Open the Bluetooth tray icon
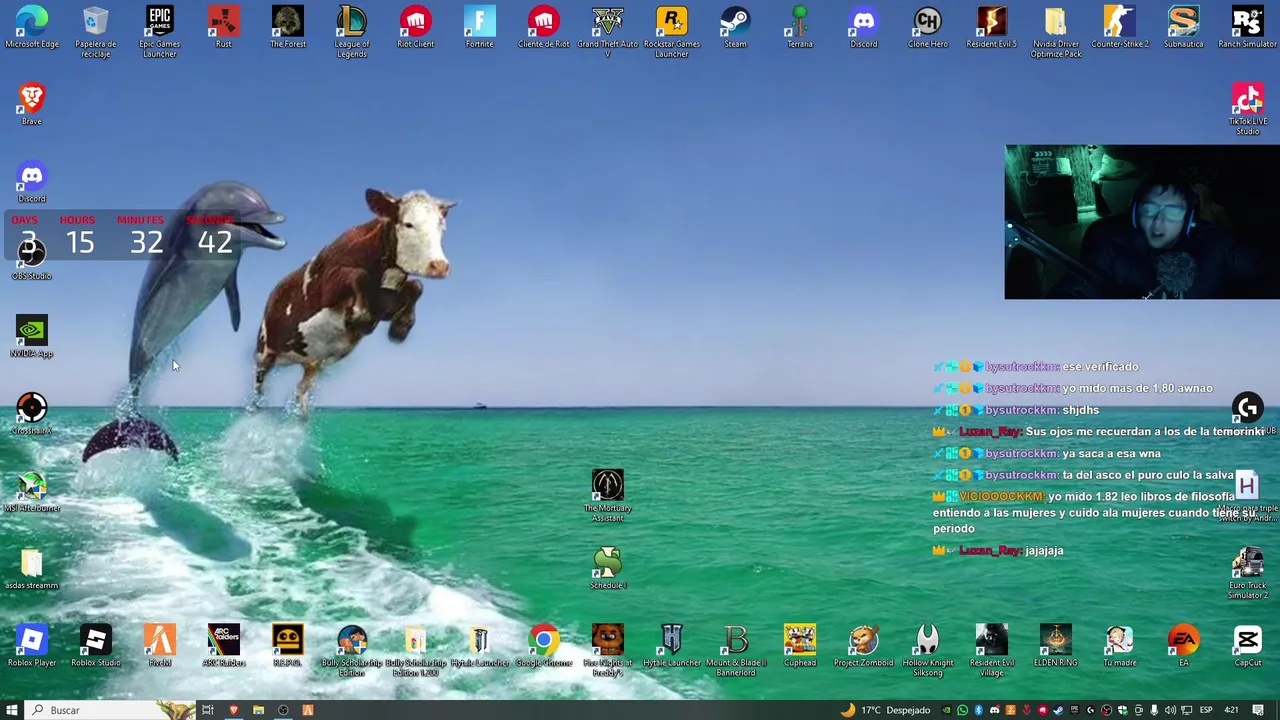1280x720 pixels. pos(978,710)
